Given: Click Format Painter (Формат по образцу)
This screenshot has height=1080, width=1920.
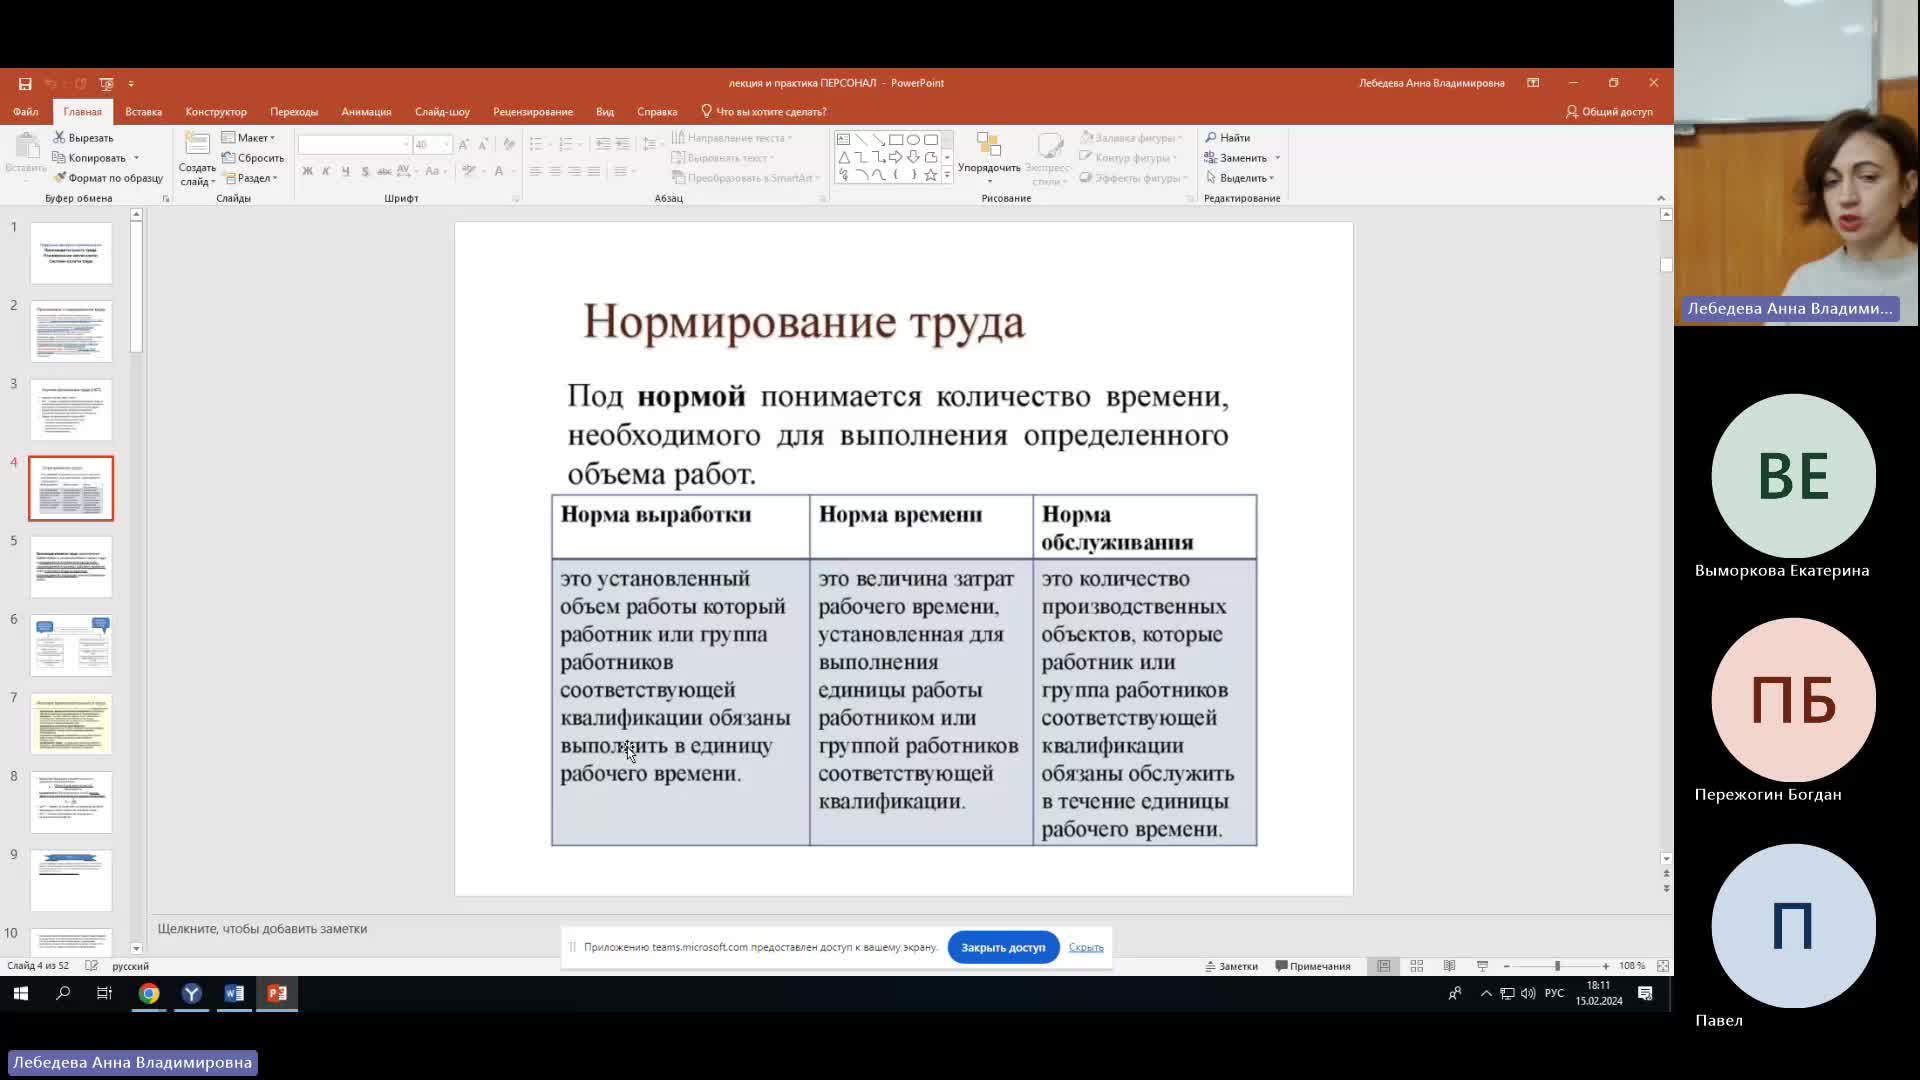Looking at the screenshot, I should [108, 178].
